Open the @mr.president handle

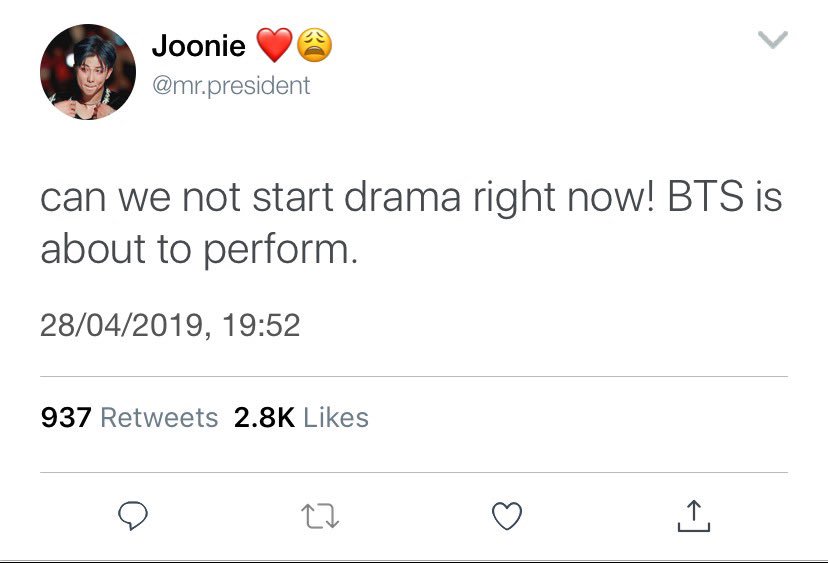click(x=231, y=86)
